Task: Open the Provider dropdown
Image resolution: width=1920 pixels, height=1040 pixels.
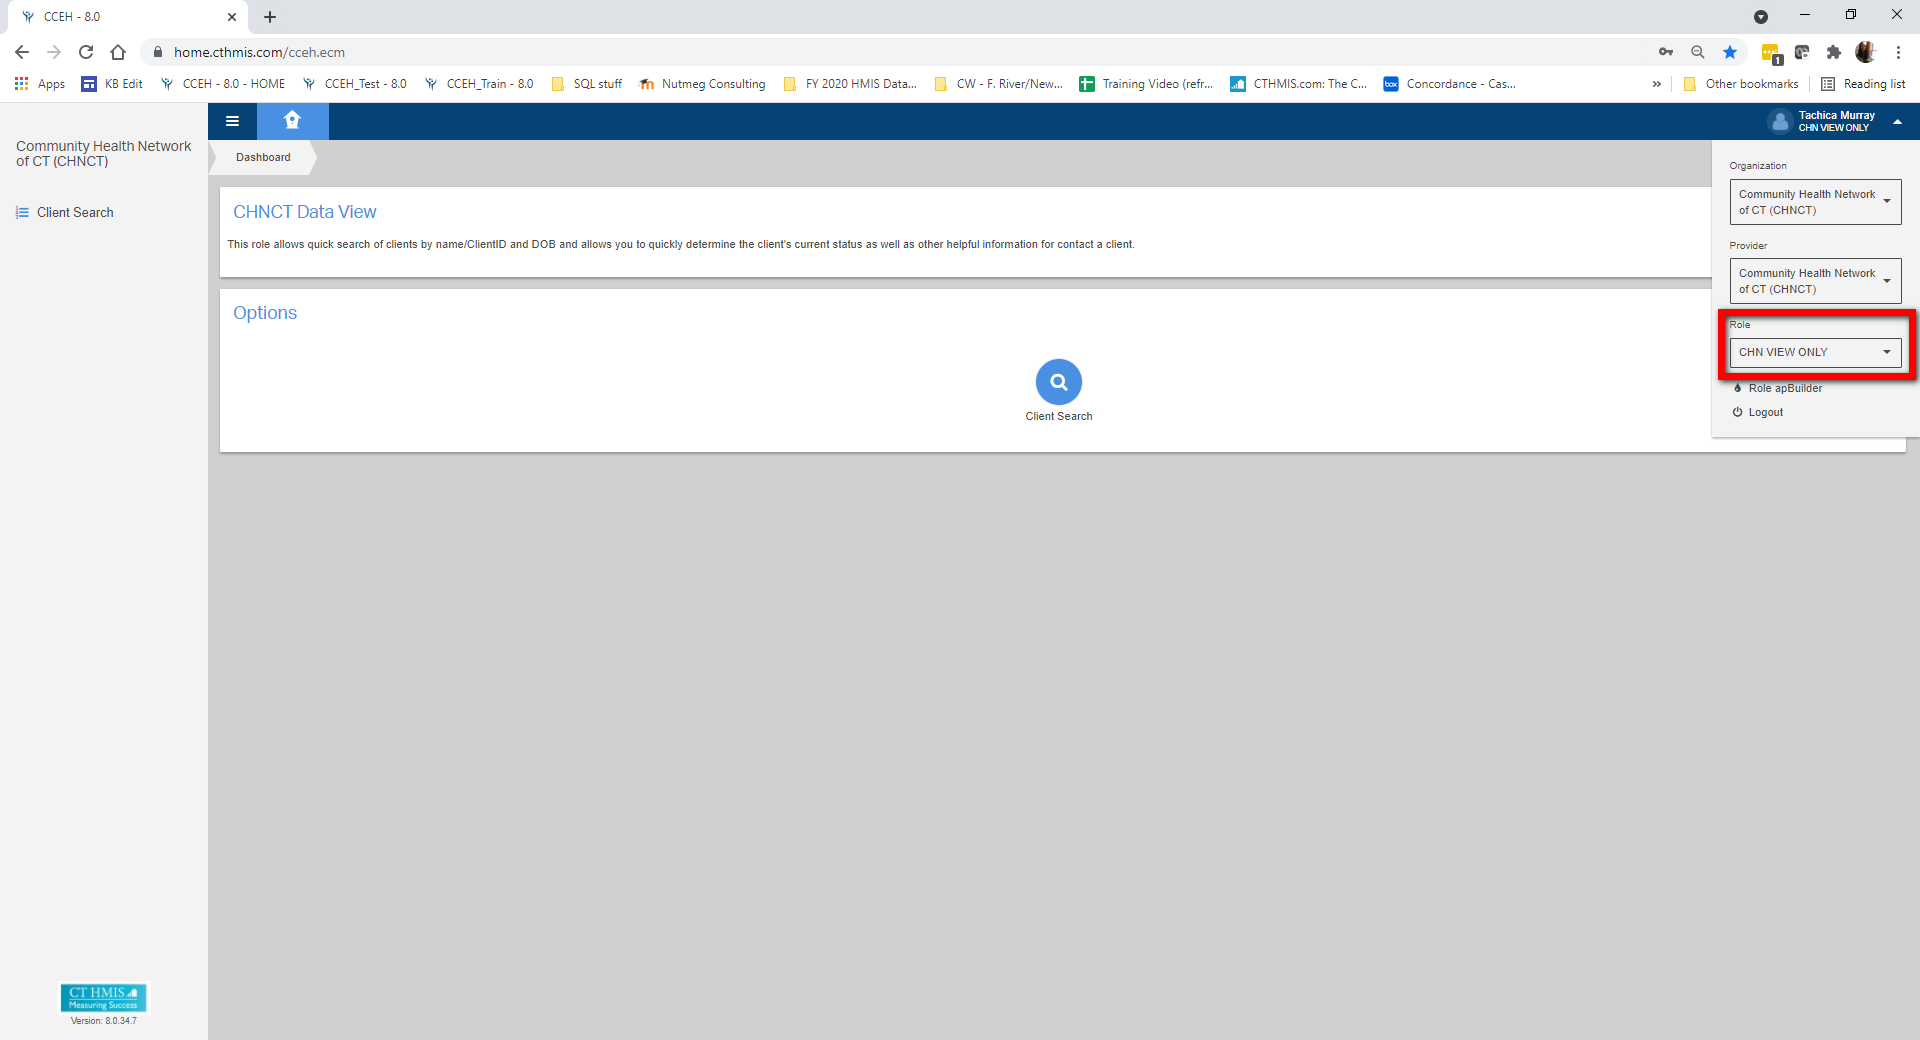Action: tap(1814, 281)
